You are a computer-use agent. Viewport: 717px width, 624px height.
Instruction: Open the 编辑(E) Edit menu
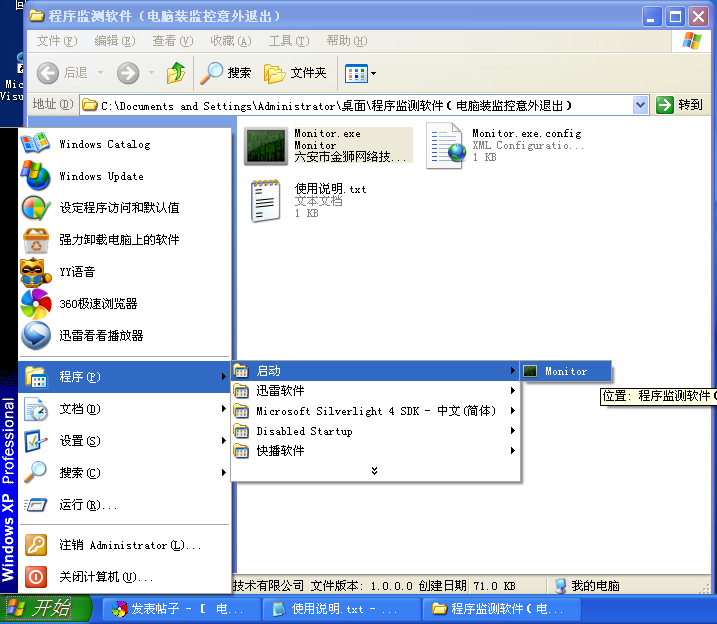click(x=115, y=41)
